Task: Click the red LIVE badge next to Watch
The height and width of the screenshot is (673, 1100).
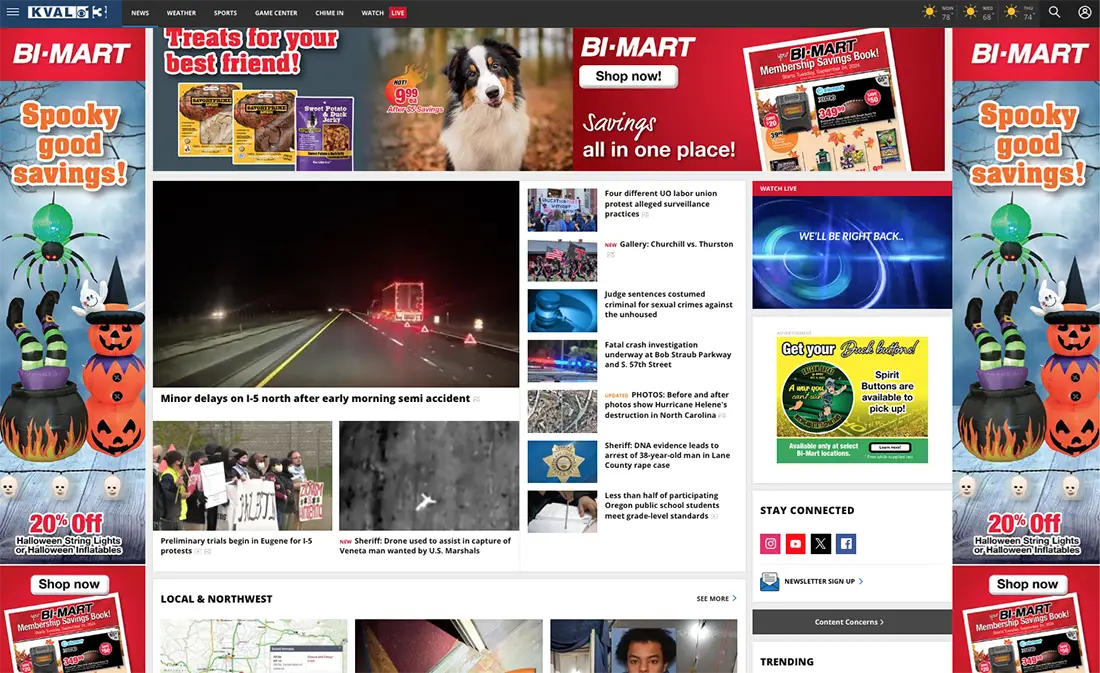Action: 398,13
